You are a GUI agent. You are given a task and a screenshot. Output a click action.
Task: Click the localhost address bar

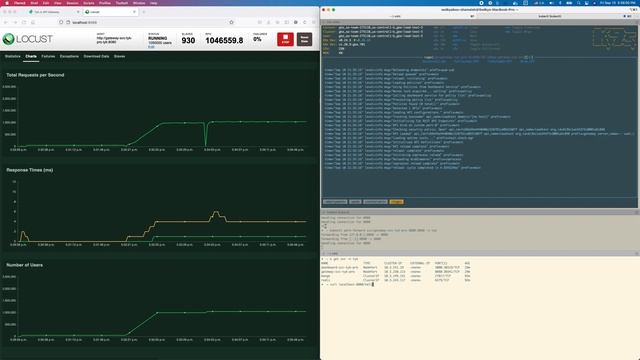pos(147,22)
